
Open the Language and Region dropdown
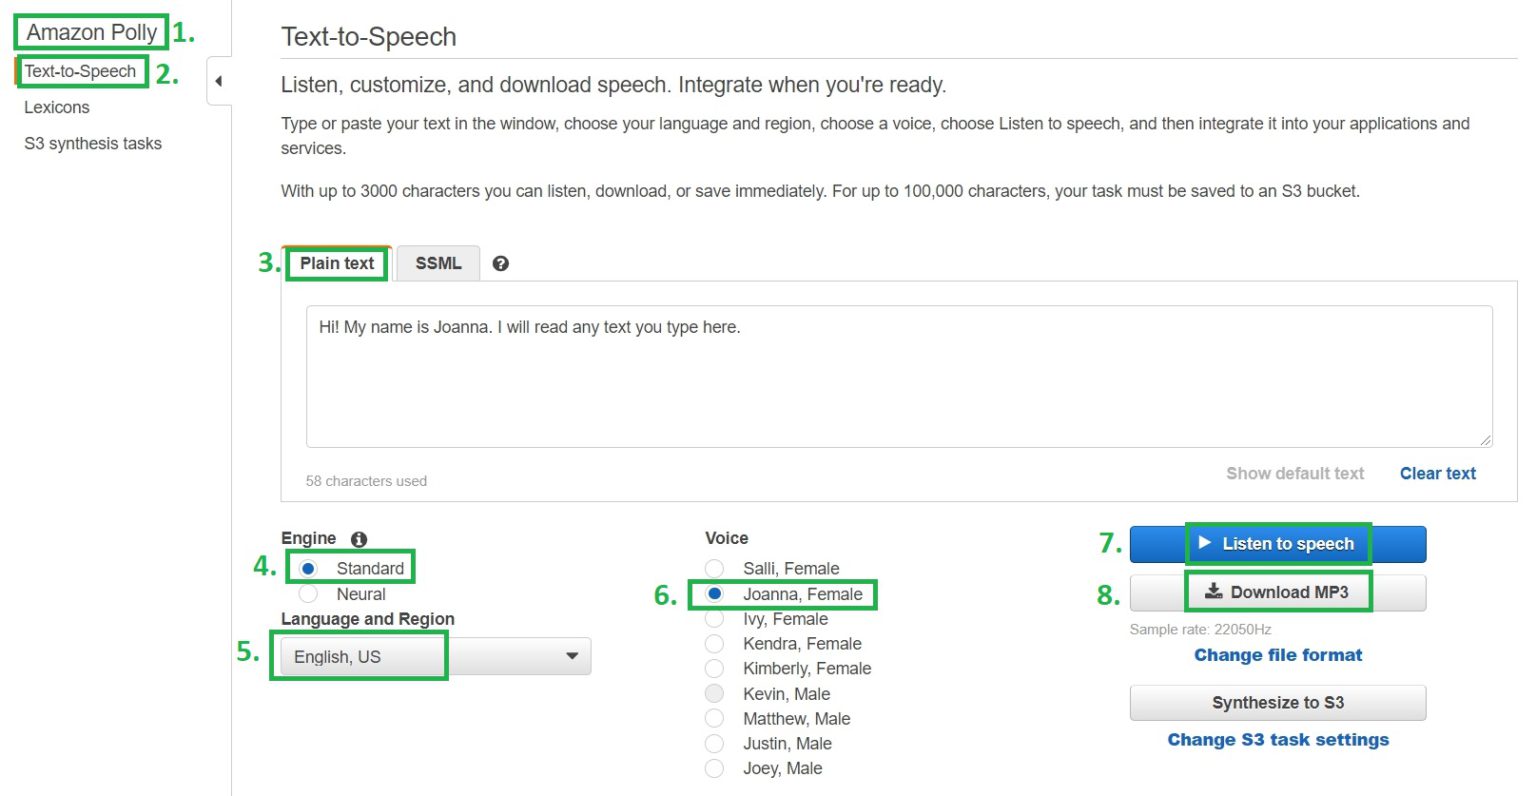[436, 657]
